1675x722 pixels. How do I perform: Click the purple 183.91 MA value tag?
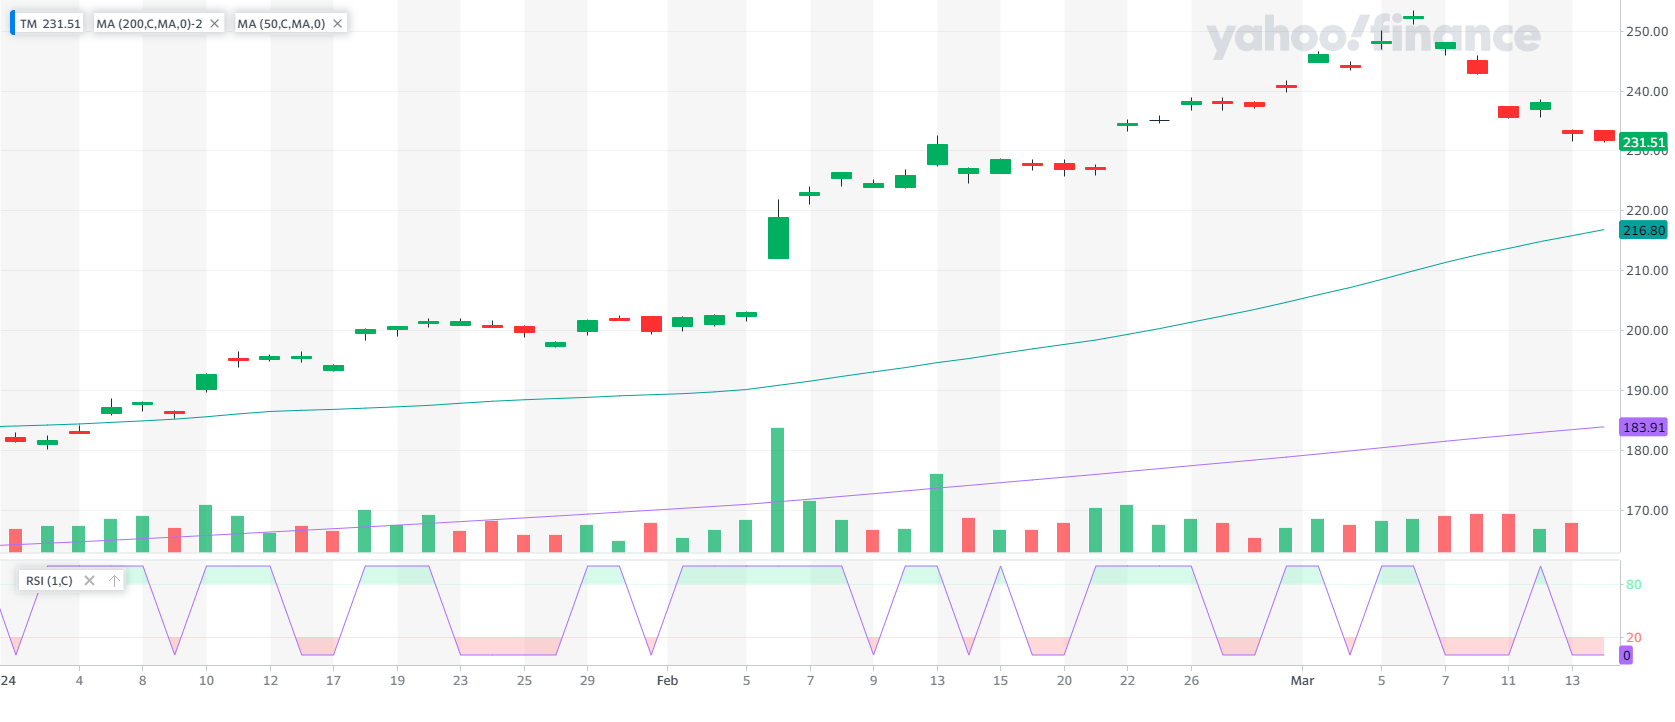click(x=1643, y=427)
